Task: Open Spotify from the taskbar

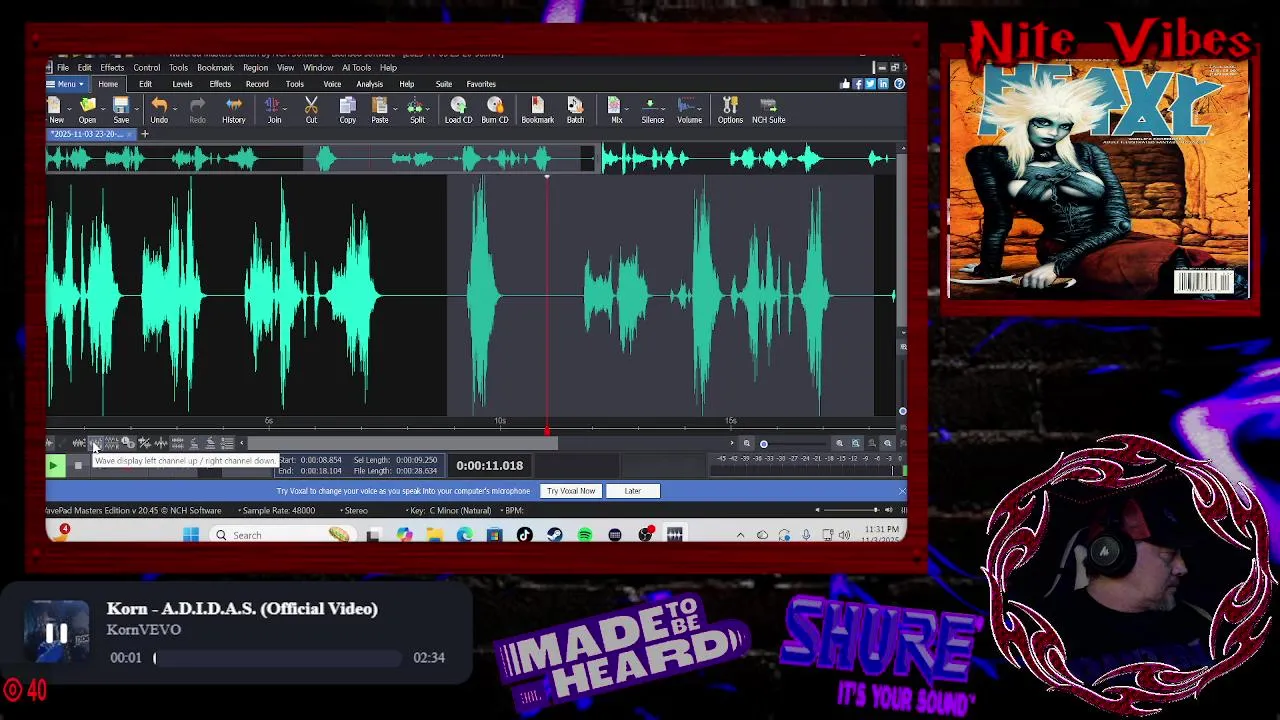Action: tap(585, 535)
